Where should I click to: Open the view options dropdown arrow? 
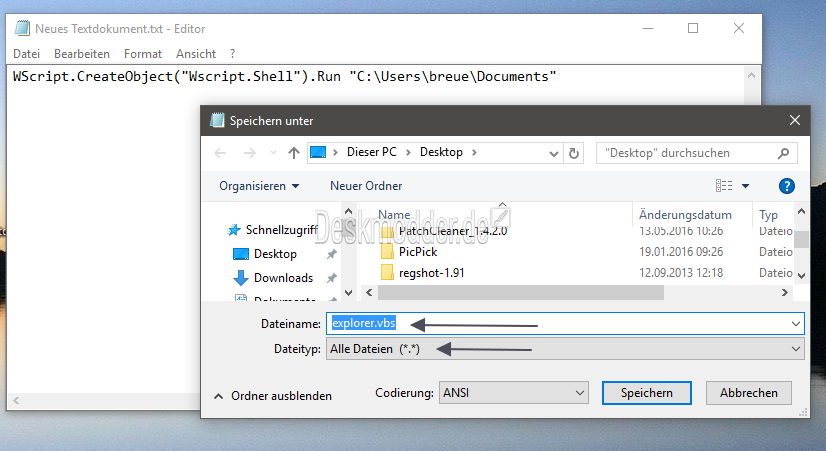745,186
